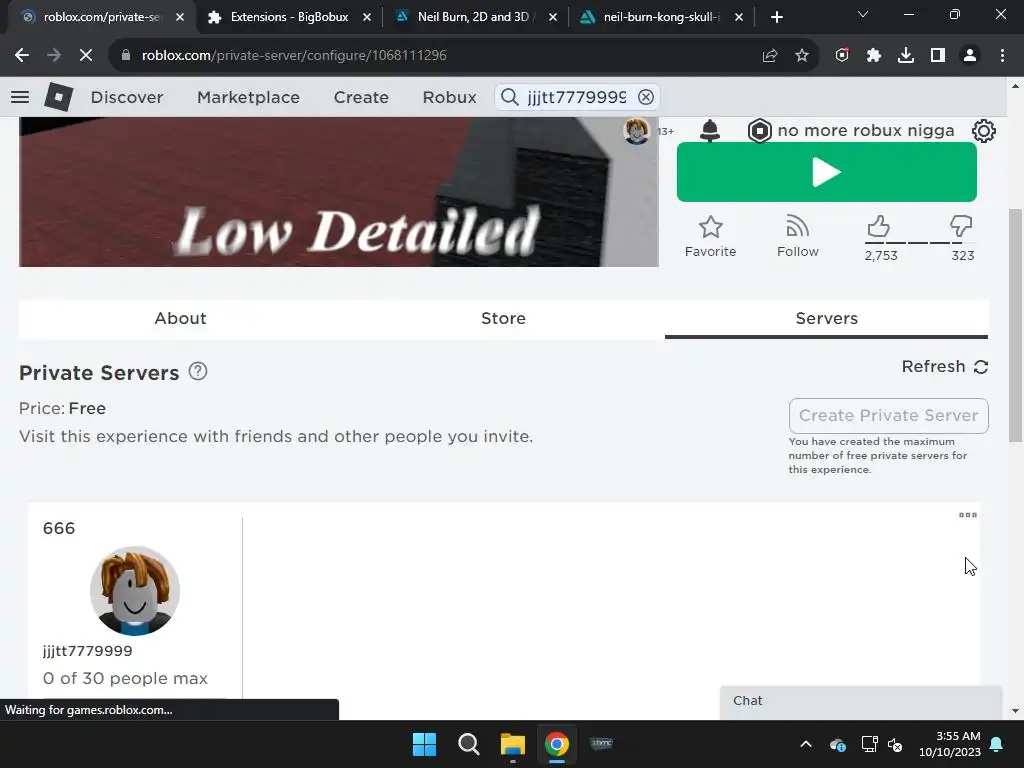This screenshot has height=768, width=1024.
Task: Click the 666 server name
Action: [59, 528]
